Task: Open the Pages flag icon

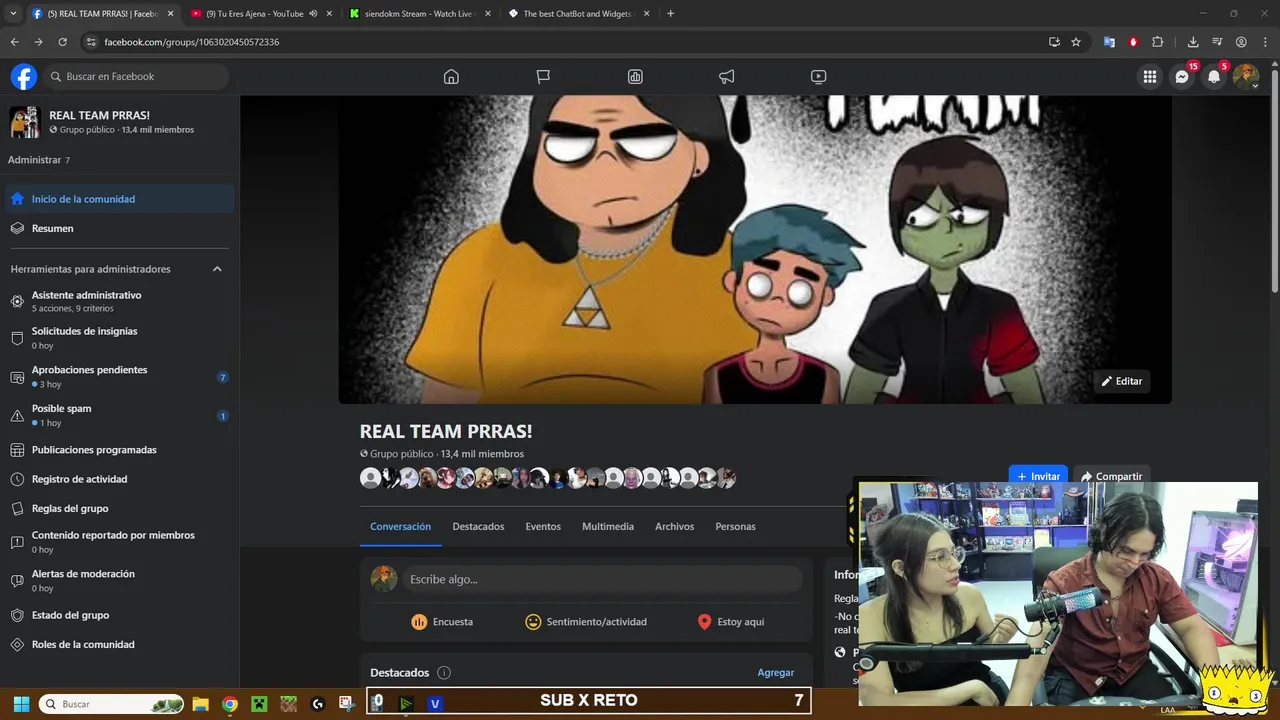Action: [x=543, y=77]
